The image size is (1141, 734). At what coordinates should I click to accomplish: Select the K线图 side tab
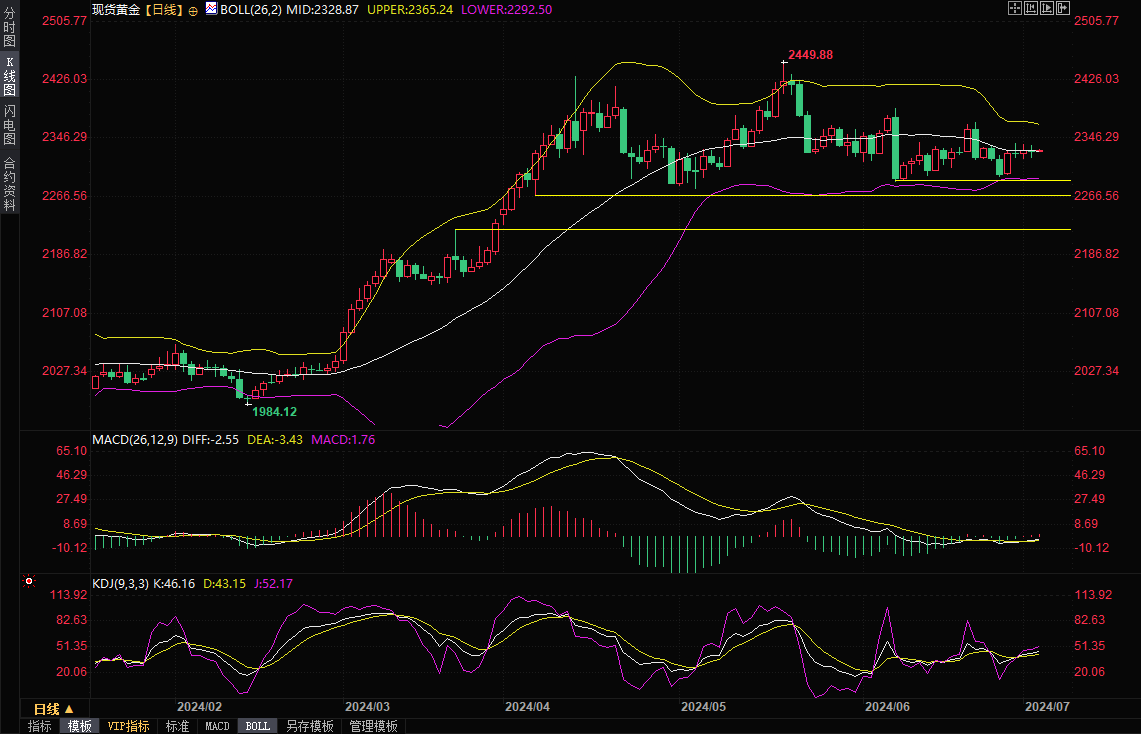tap(9, 75)
